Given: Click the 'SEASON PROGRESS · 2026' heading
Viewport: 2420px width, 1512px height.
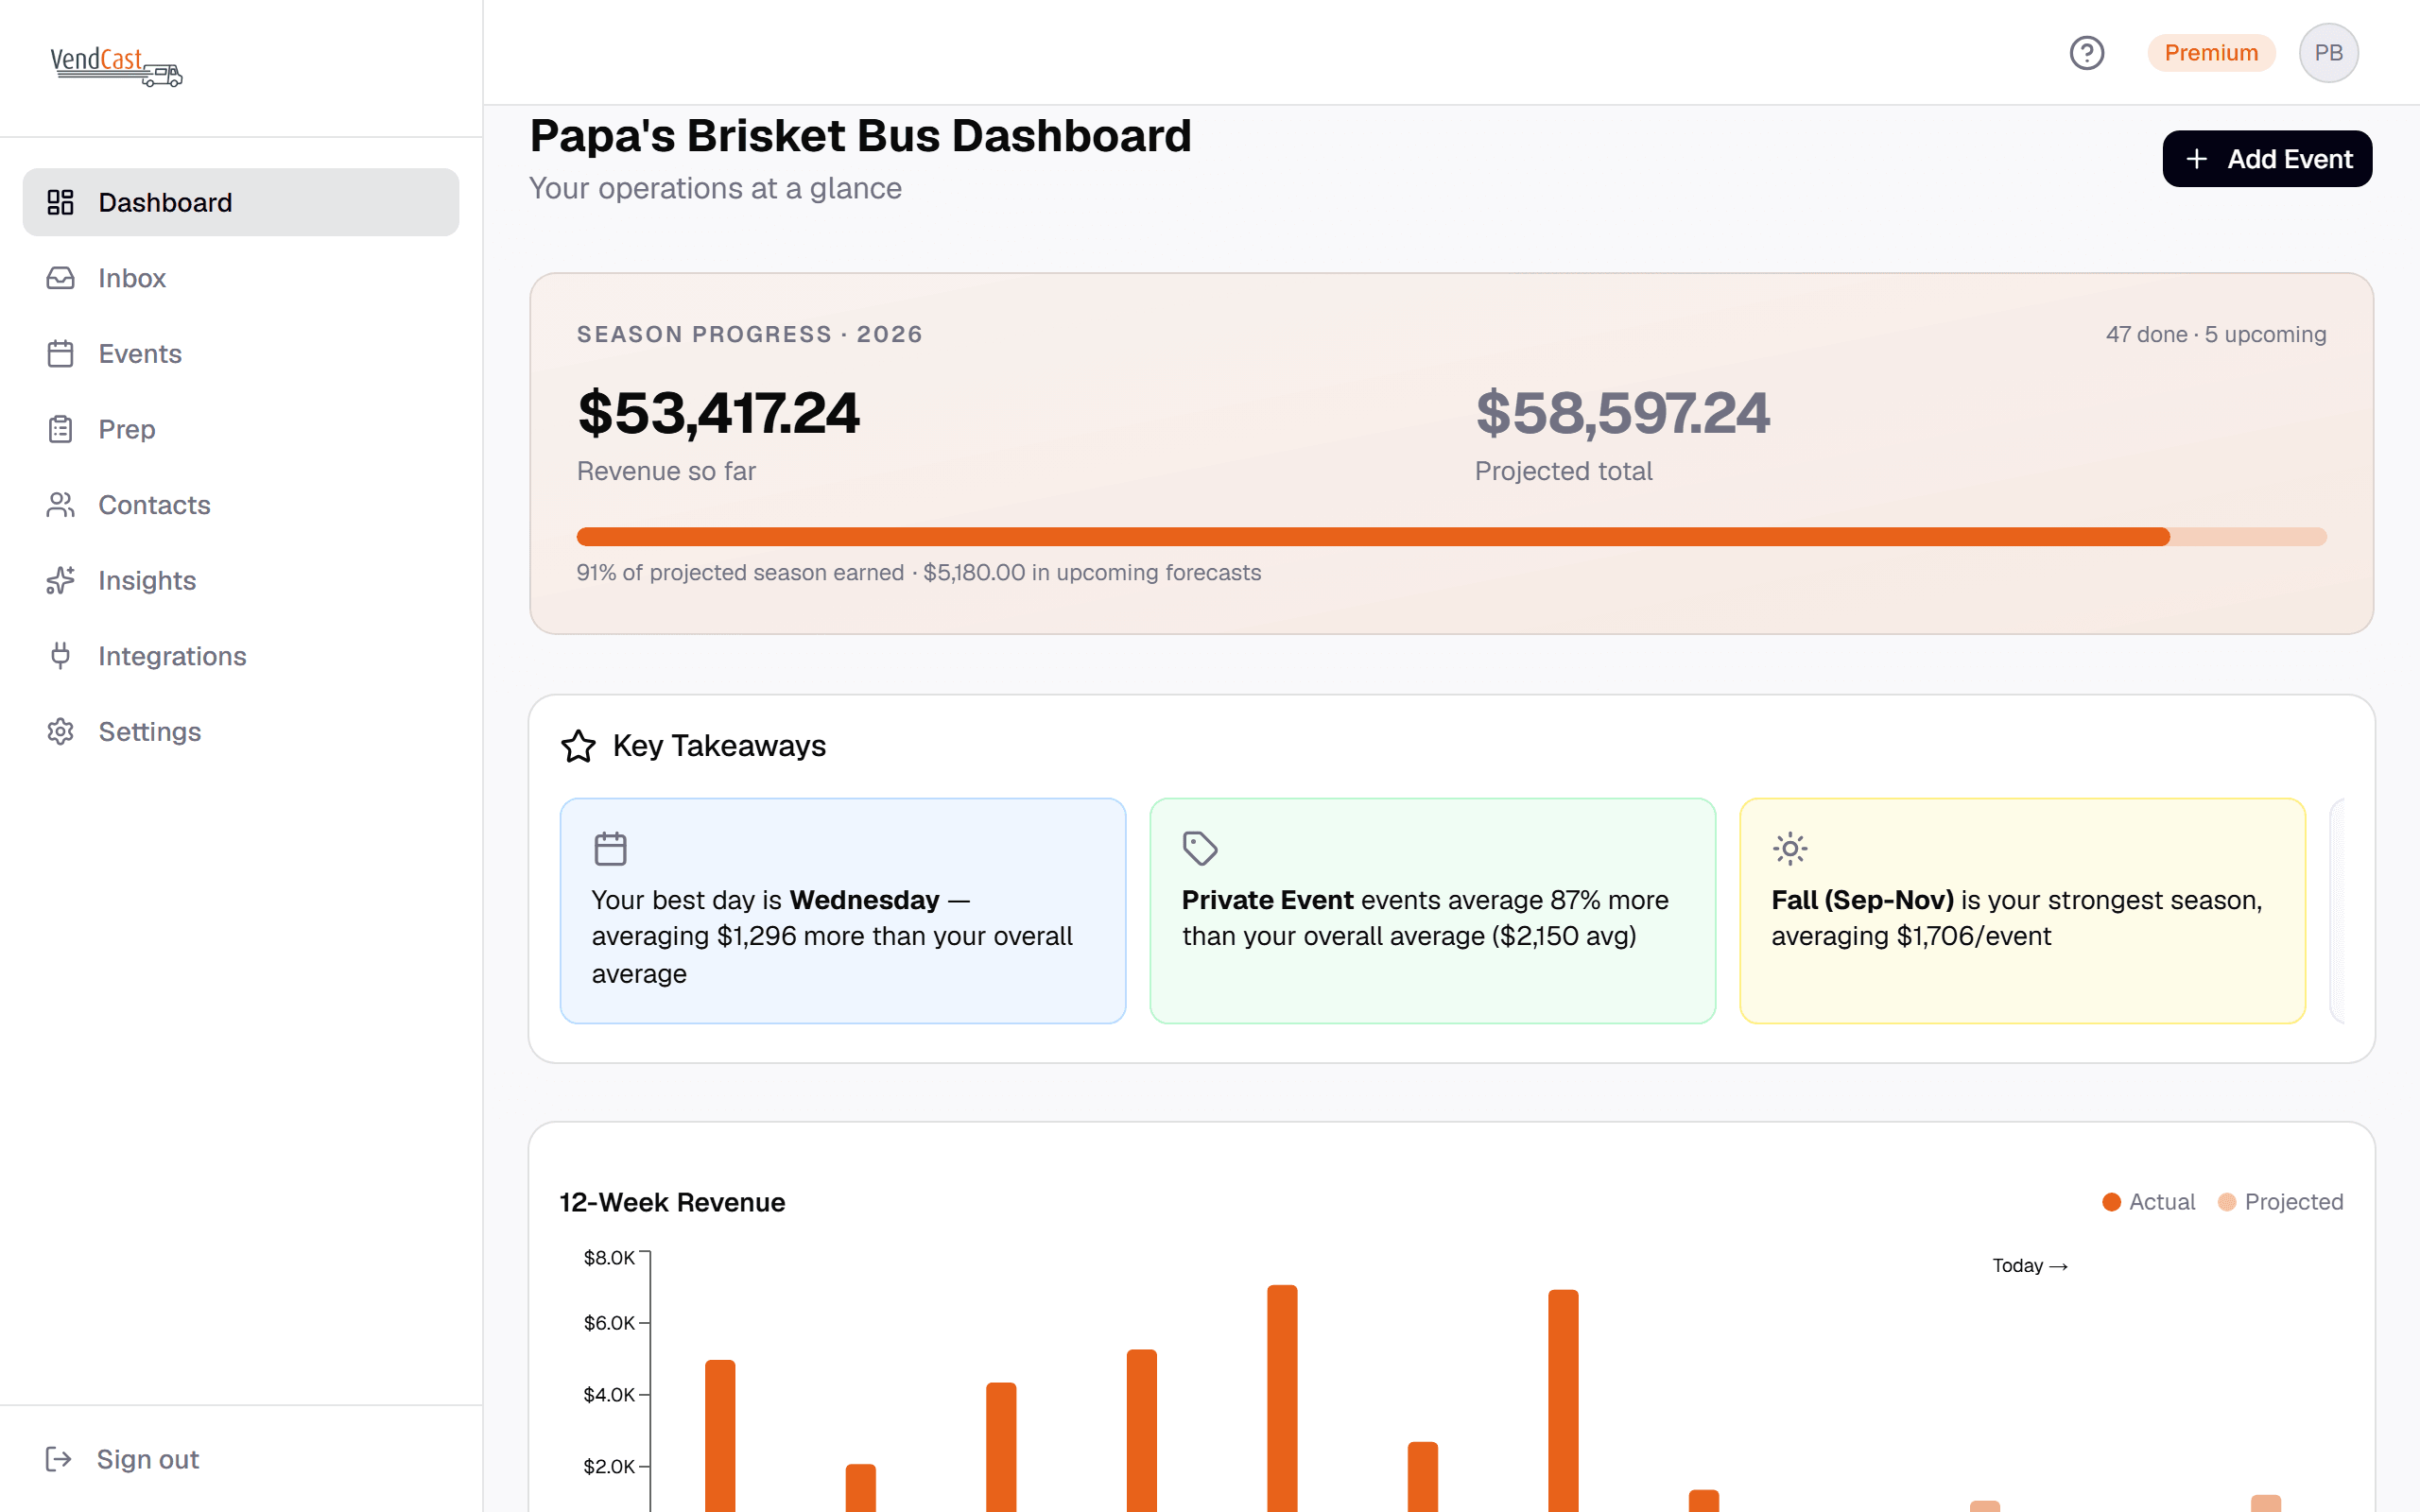Looking at the screenshot, I should pos(749,334).
